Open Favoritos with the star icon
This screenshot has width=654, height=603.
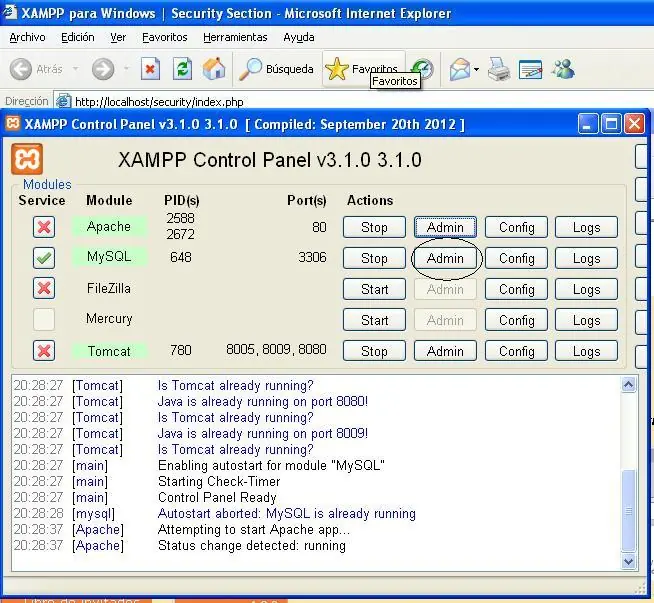336,69
